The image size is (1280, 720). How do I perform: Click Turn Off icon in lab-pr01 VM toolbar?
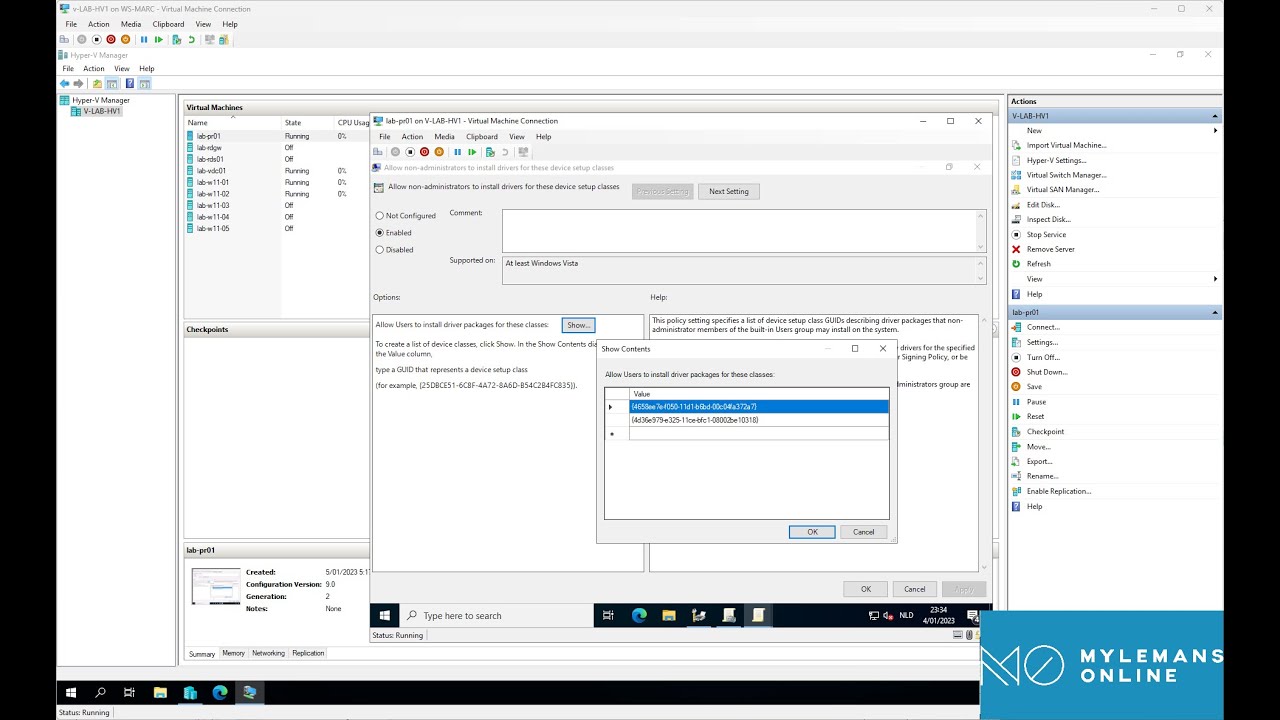coord(410,152)
